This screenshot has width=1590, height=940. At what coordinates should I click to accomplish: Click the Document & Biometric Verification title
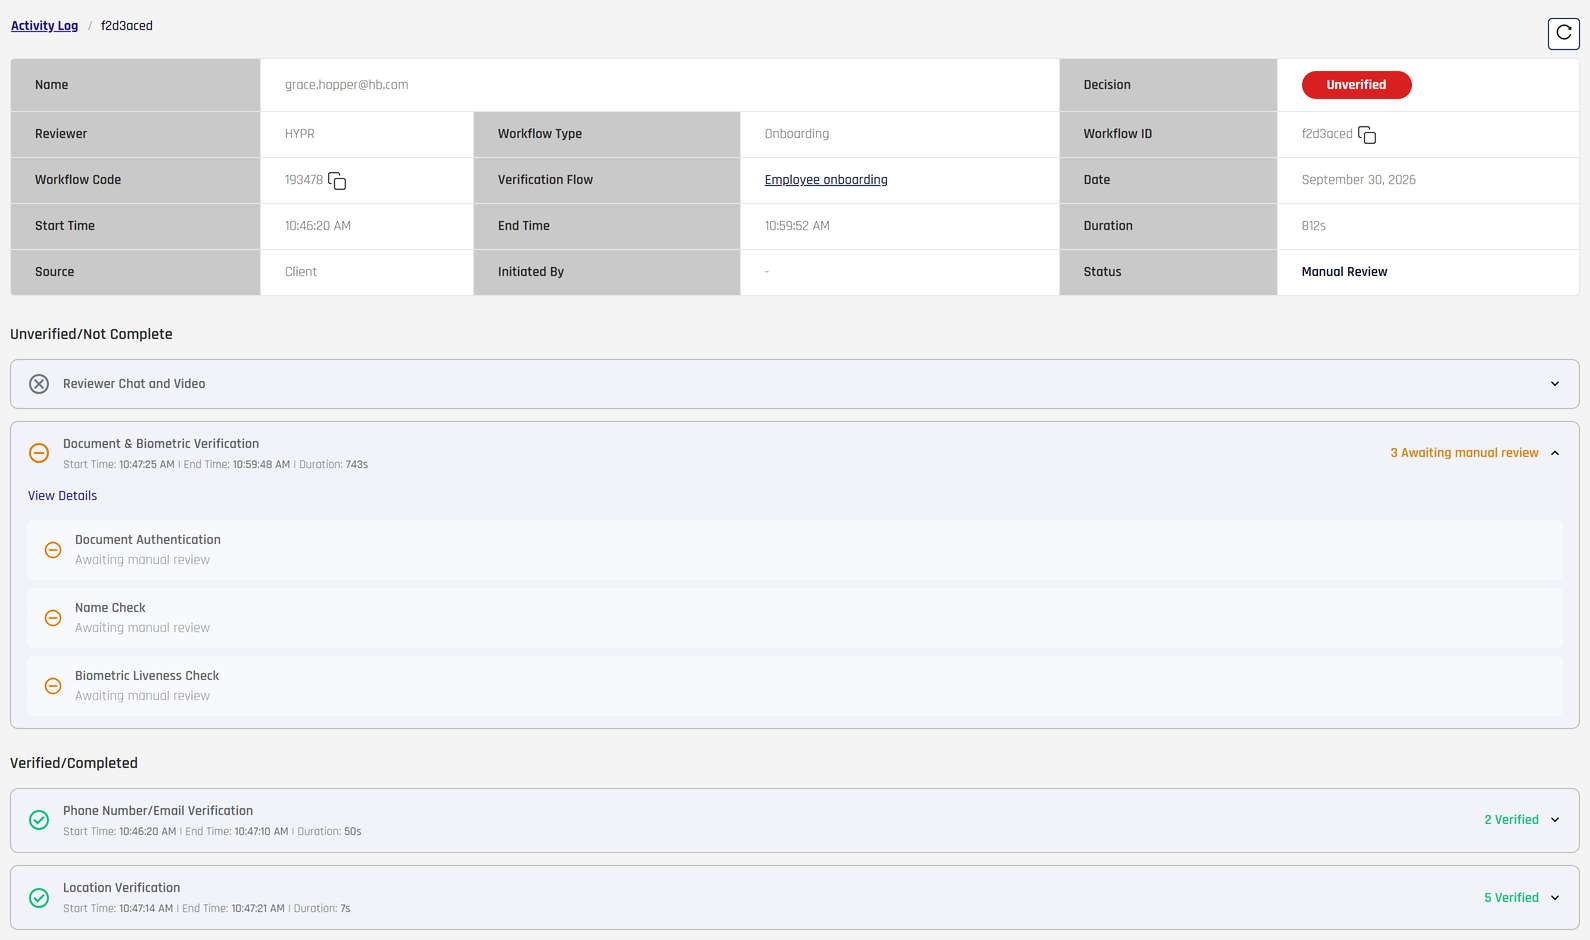pyautogui.click(x=161, y=444)
